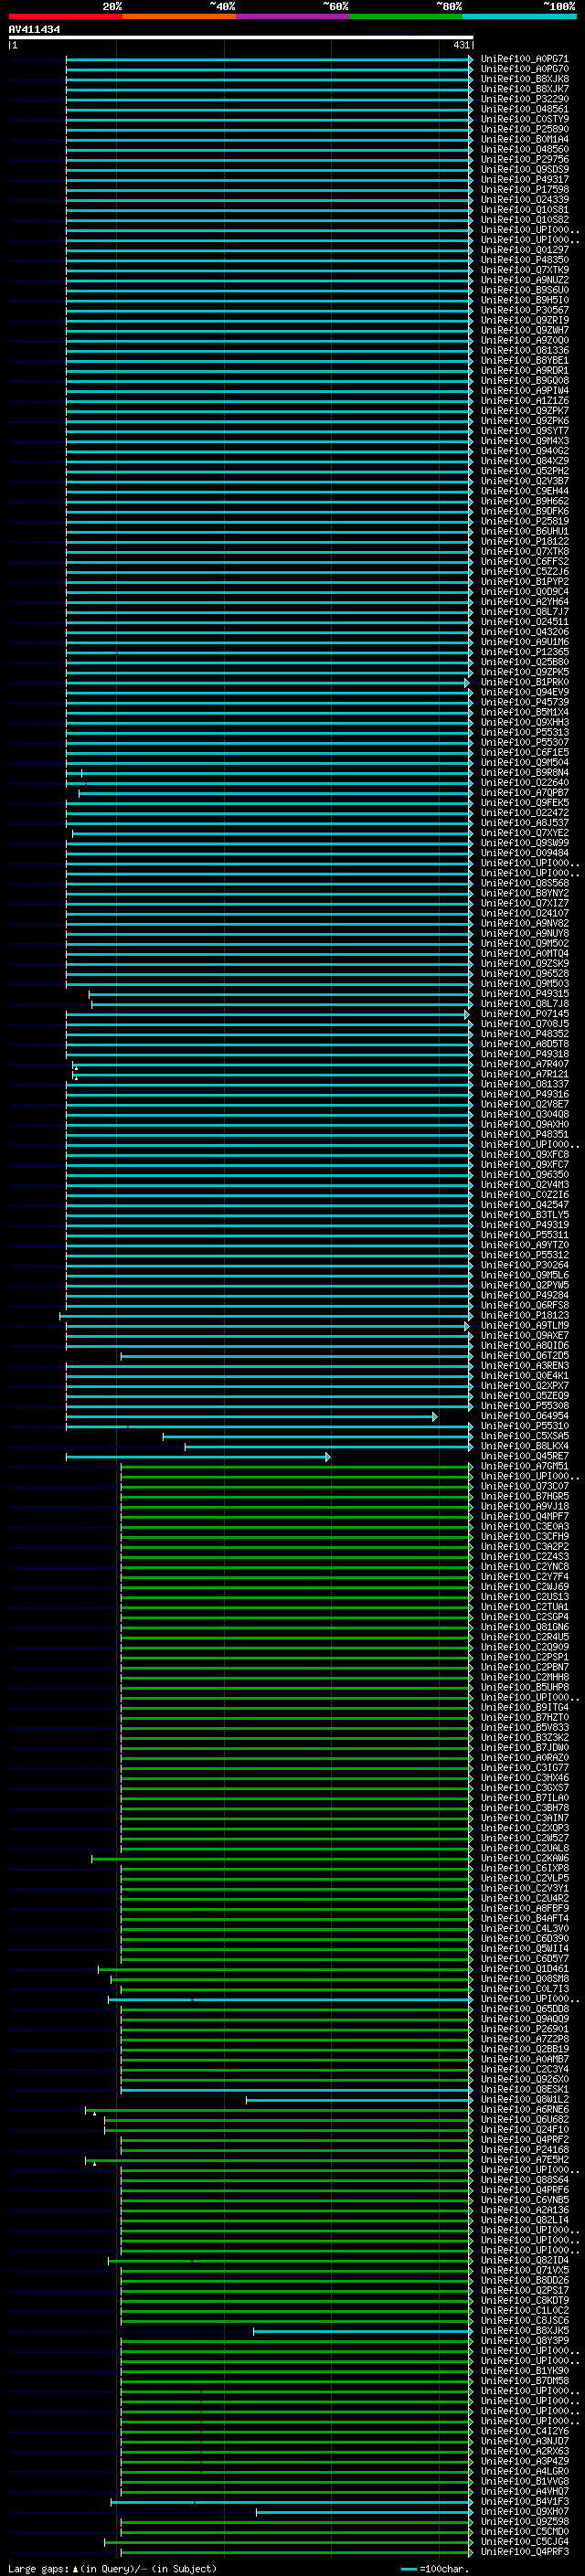Image resolution: width=585 pixels, height=2576 pixels.
Task: Click label UniRef100_Q7XYE2
Action: [x=525, y=833]
